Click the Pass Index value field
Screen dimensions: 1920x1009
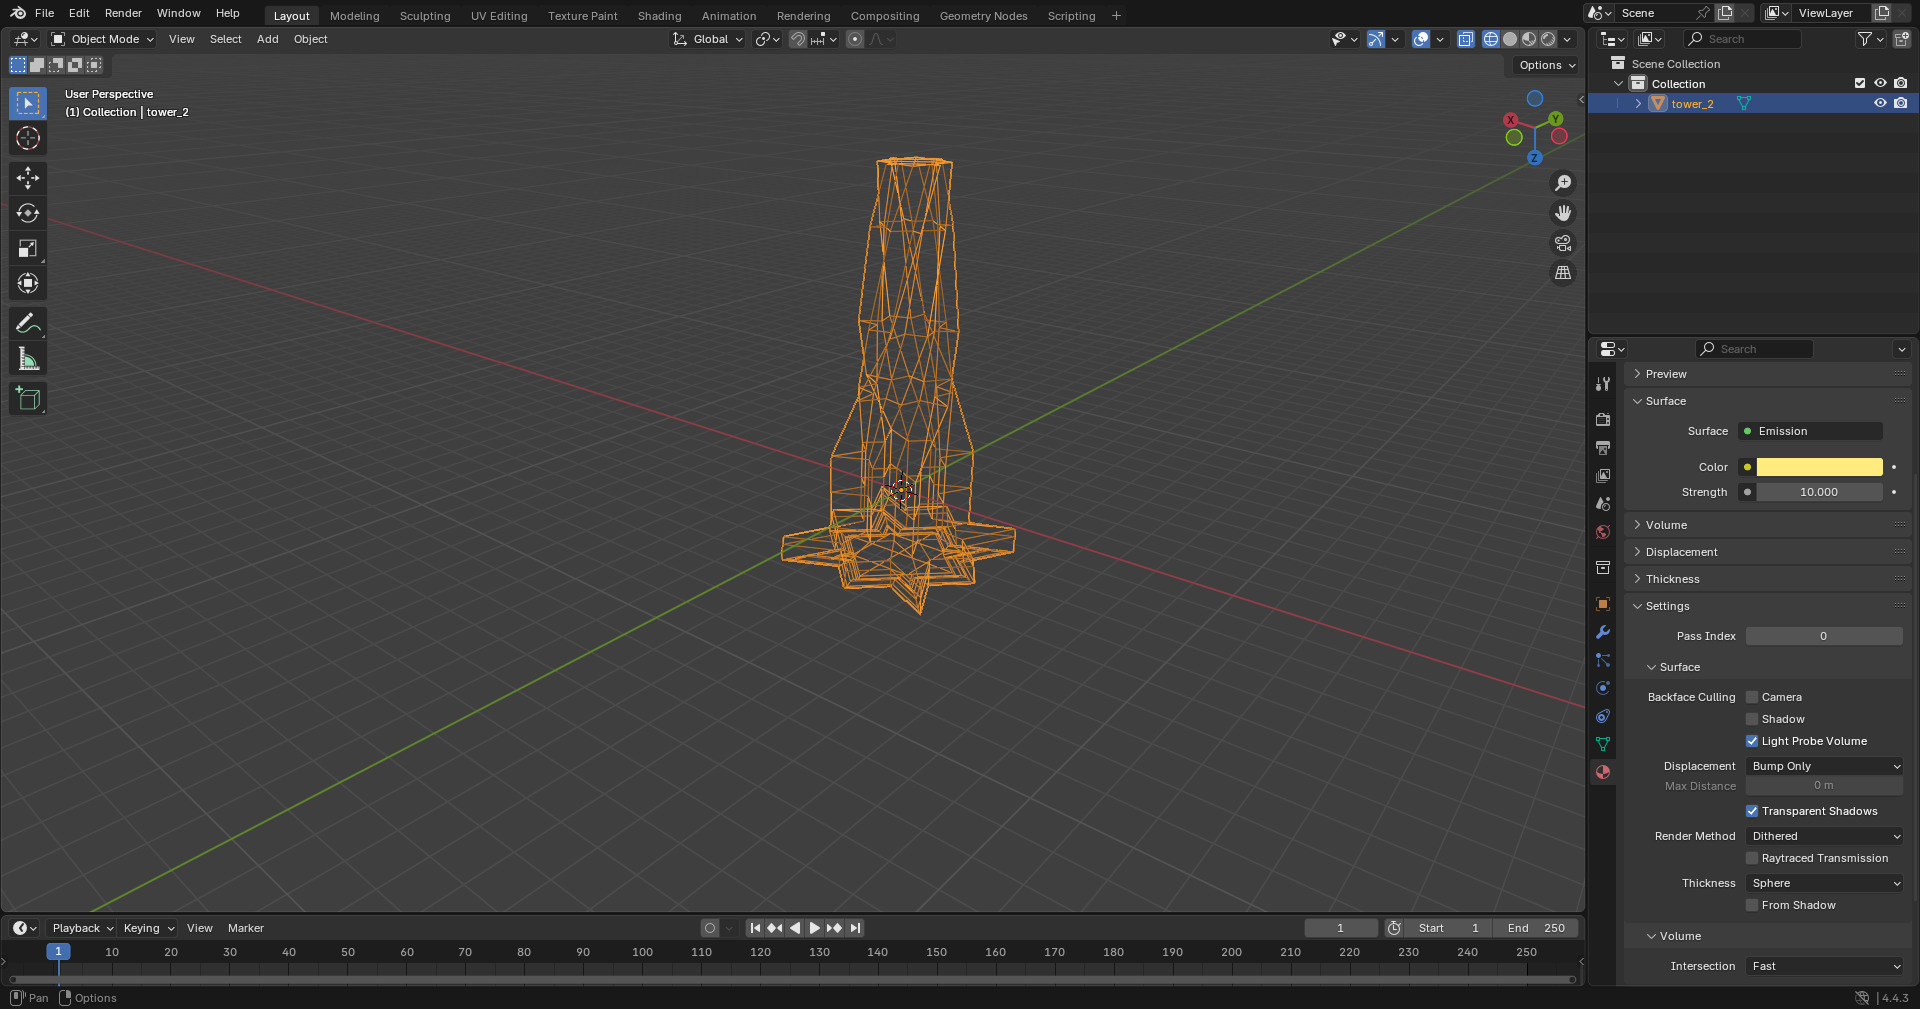1824,636
